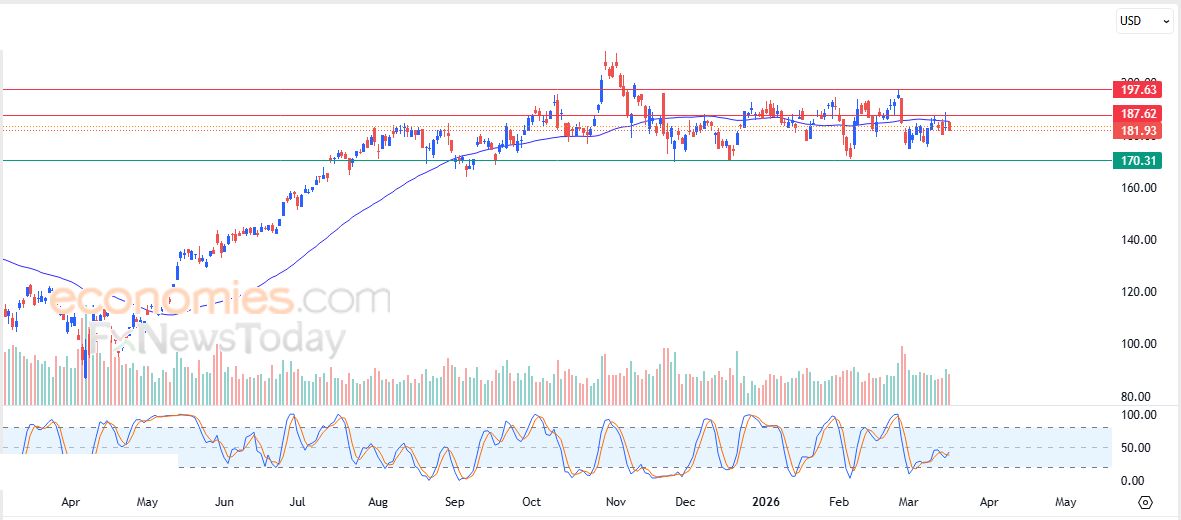This screenshot has height=520, width=1181.
Task: Select the green 170.31 support label
Action: pos(1136,160)
